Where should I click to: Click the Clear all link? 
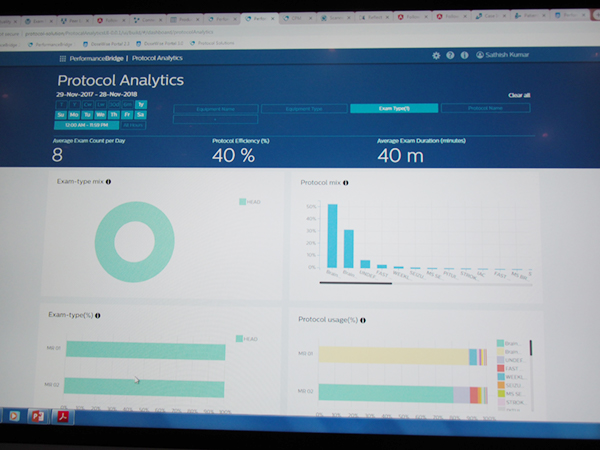coord(519,95)
